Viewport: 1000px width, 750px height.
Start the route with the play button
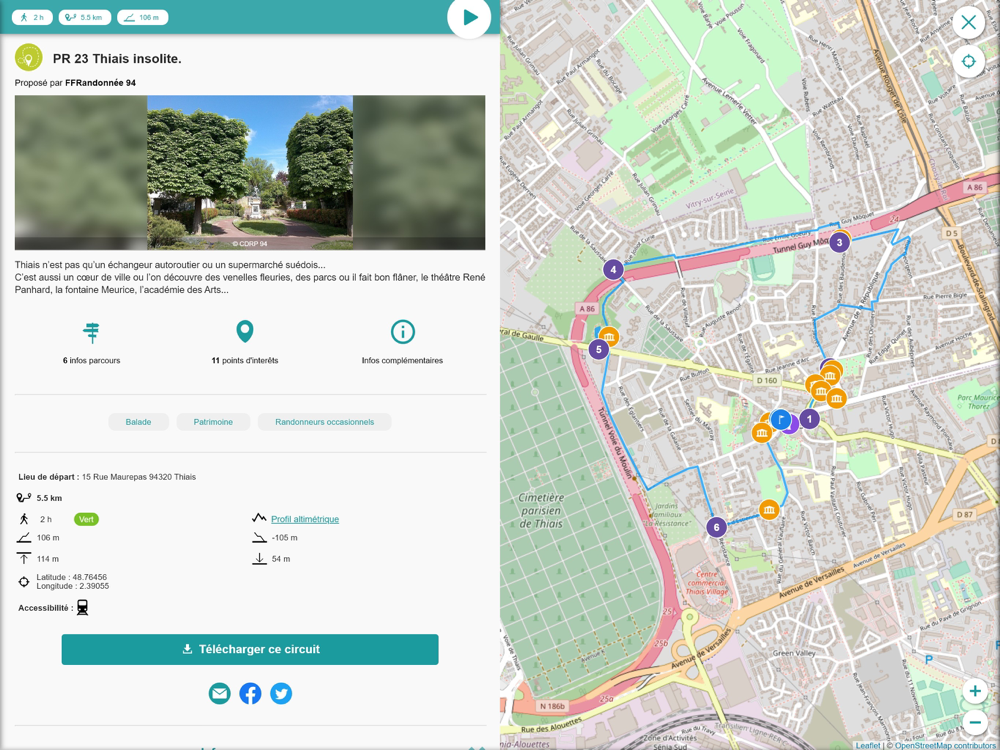pos(469,17)
